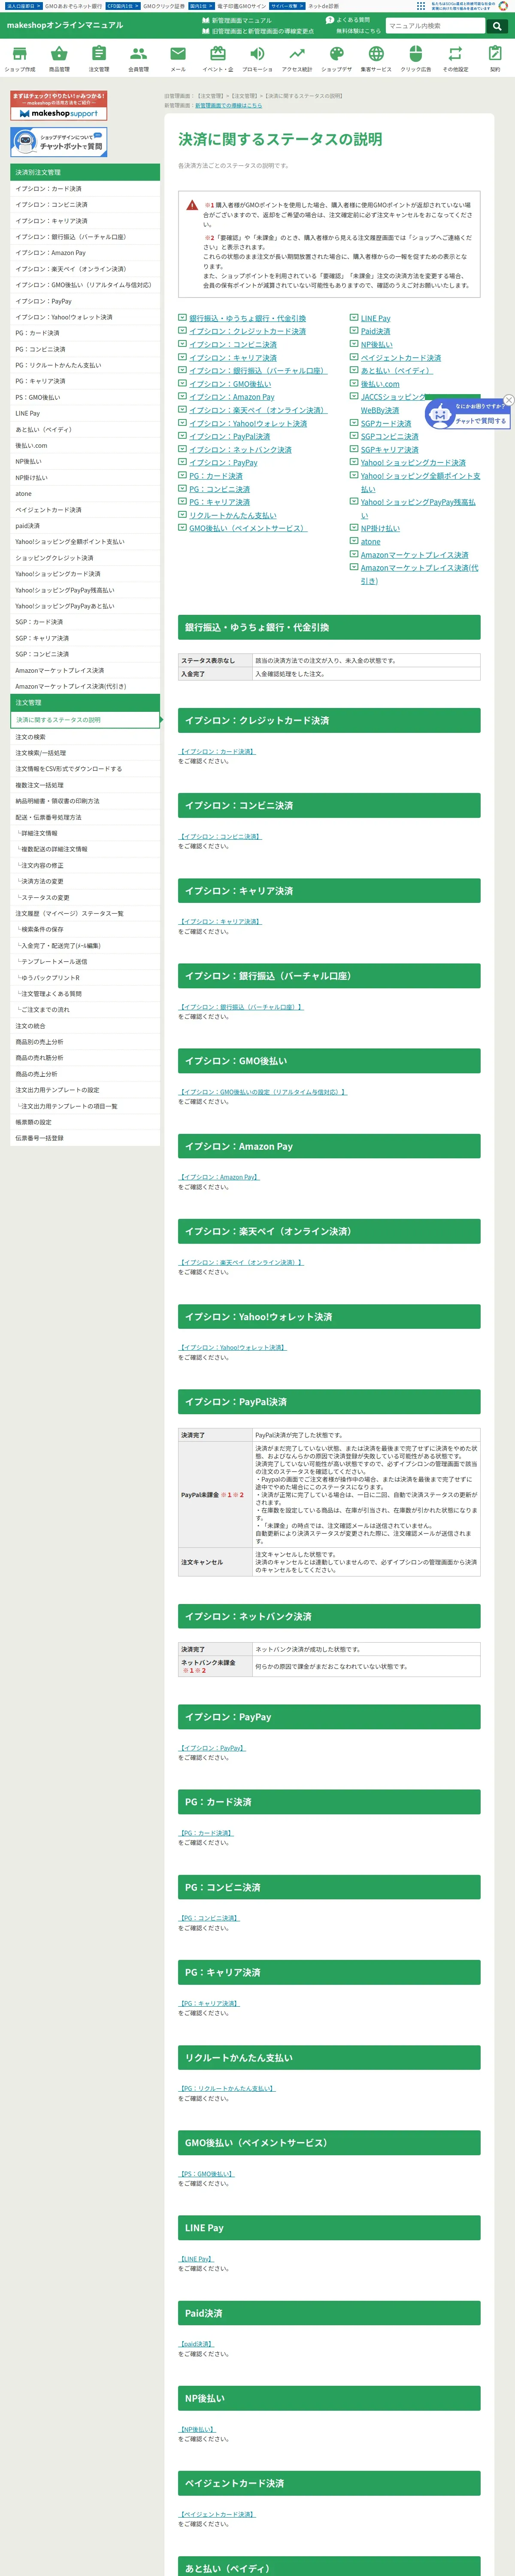The image size is (515, 2576).
Task: Jump via arrow icon to atone section
Action: (353, 541)
